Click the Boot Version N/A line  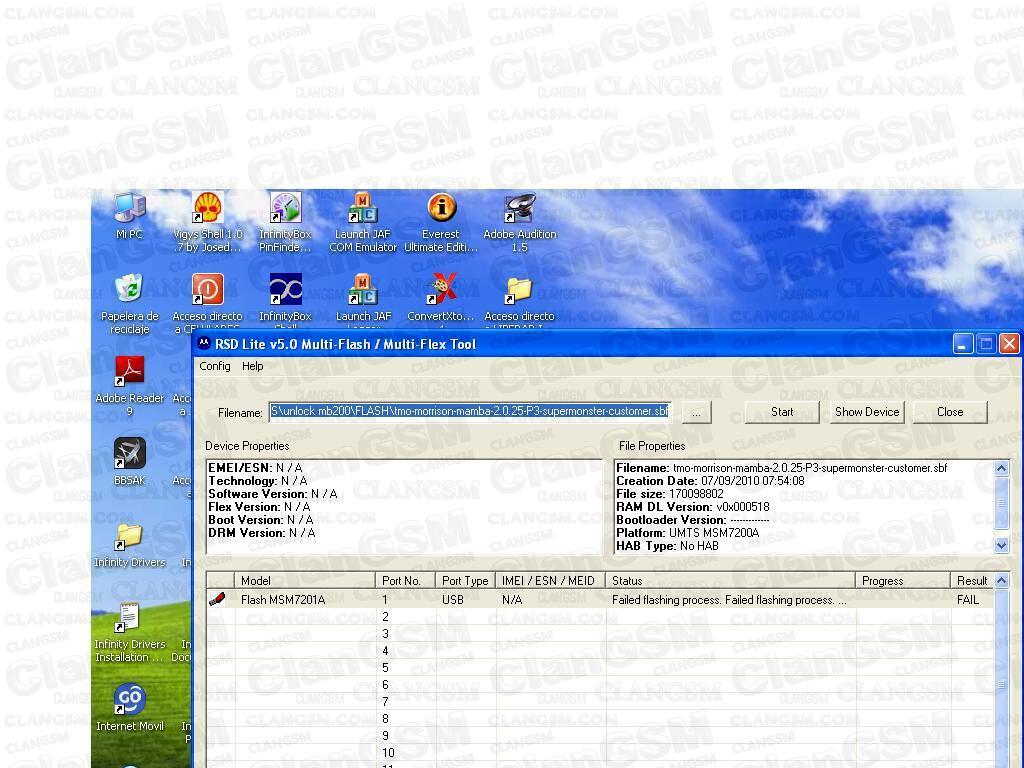click(x=261, y=520)
